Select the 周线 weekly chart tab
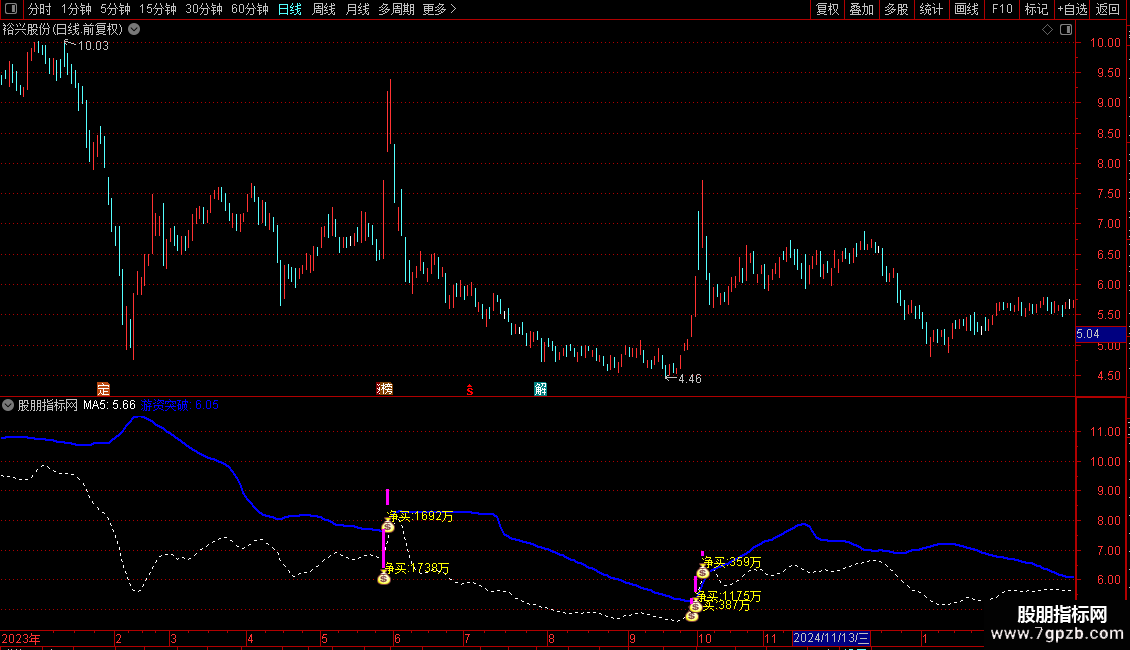 (x=324, y=9)
